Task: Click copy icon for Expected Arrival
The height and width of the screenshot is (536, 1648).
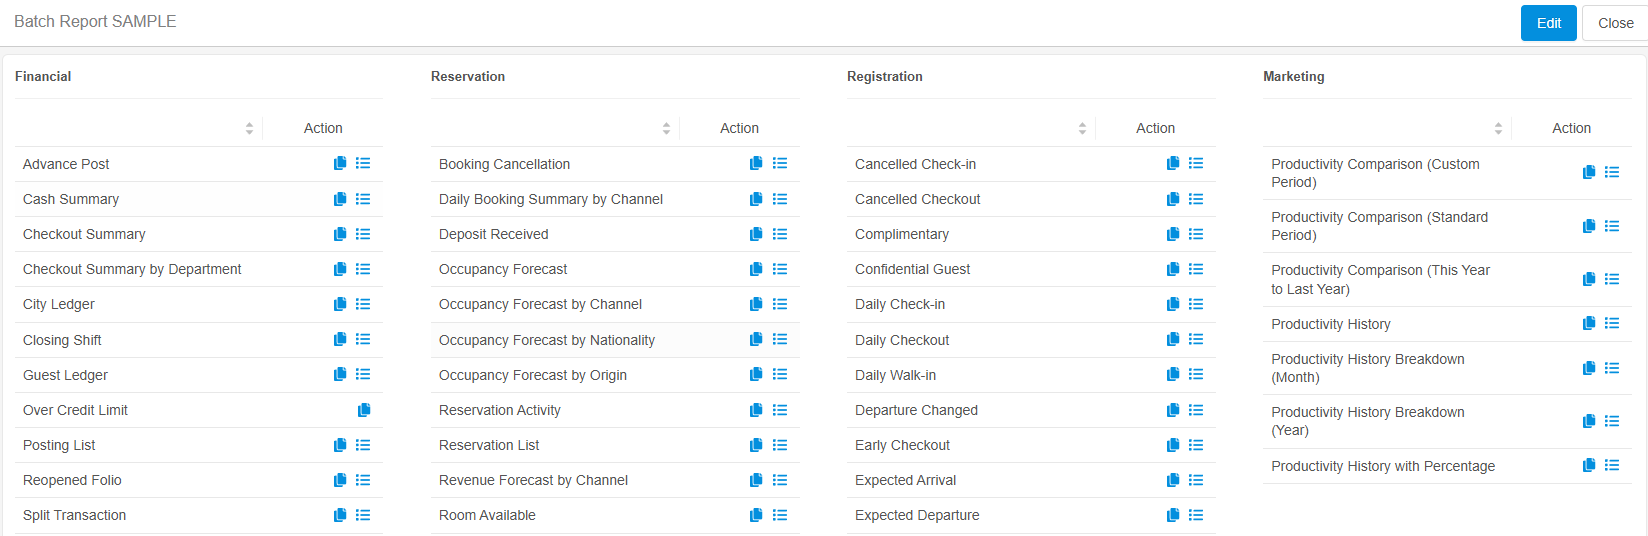Action: tap(1173, 480)
